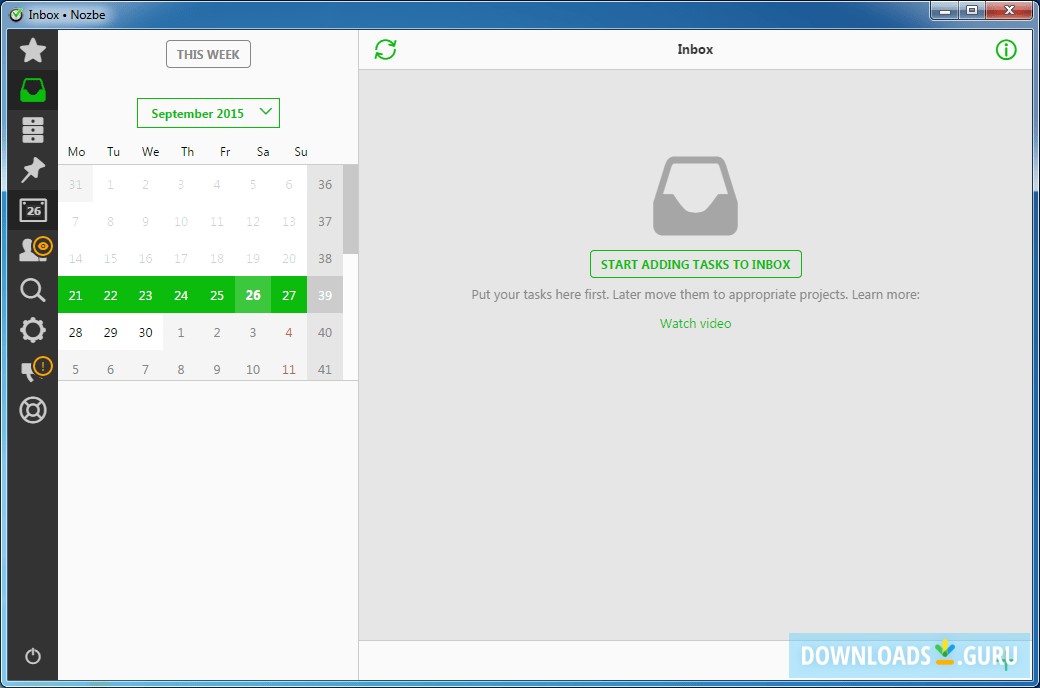Click the Nozbe app icon in title bar

(x=16, y=15)
